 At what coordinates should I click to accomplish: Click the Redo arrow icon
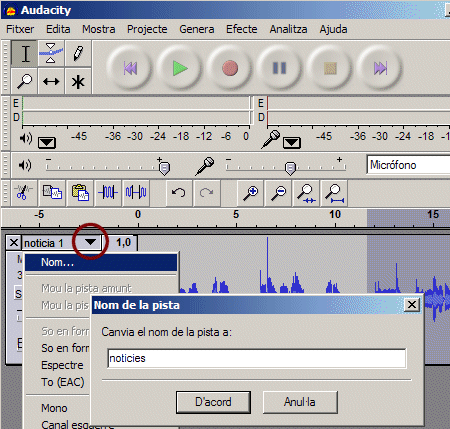(207, 193)
